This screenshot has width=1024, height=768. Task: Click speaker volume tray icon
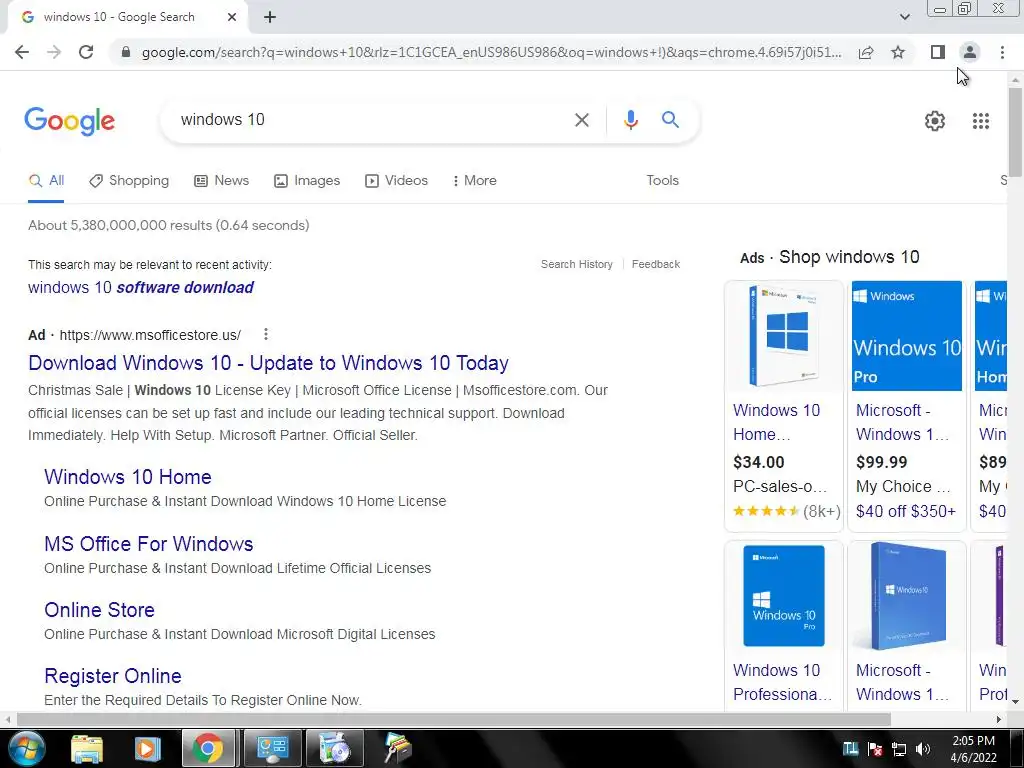pyautogui.click(x=923, y=749)
